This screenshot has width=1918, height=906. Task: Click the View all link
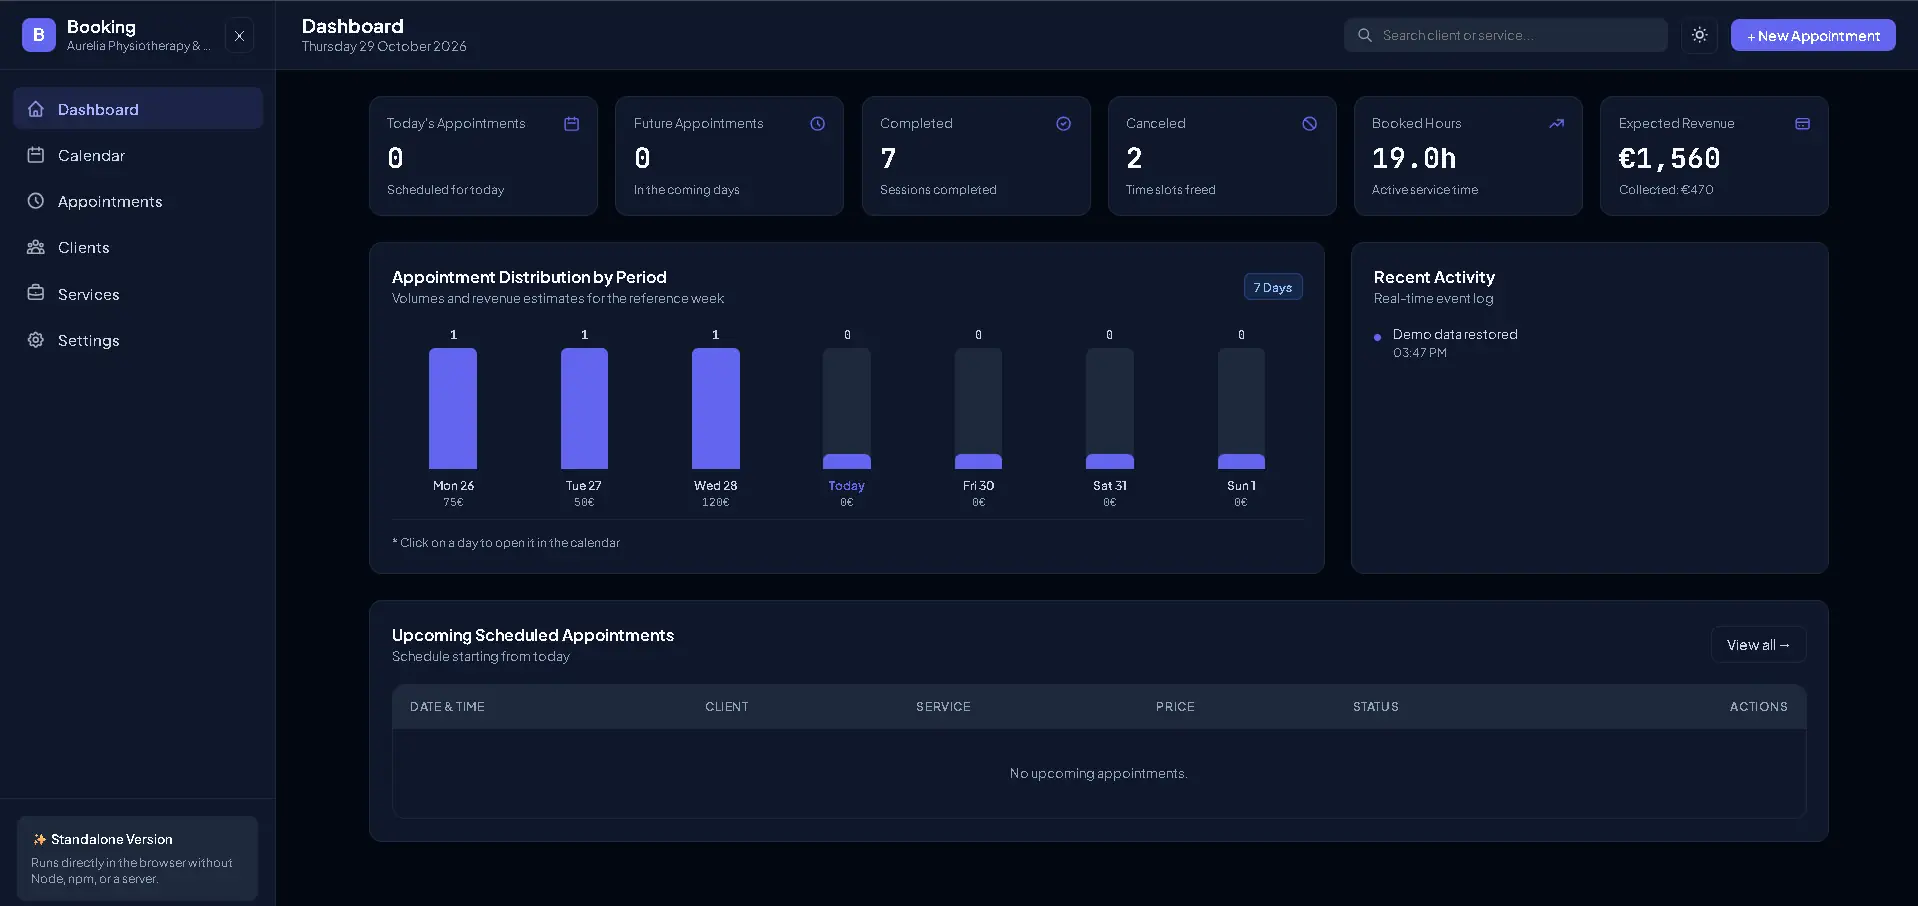pyautogui.click(x=1758, y=645)
